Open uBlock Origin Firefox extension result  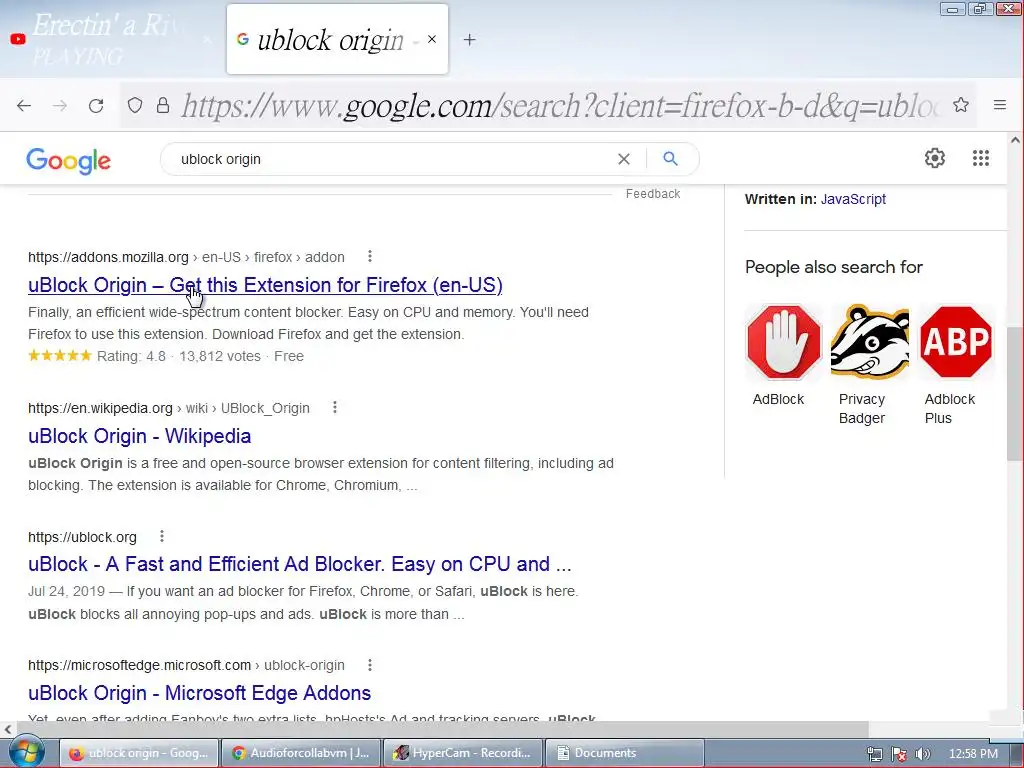tap(265, 285)
